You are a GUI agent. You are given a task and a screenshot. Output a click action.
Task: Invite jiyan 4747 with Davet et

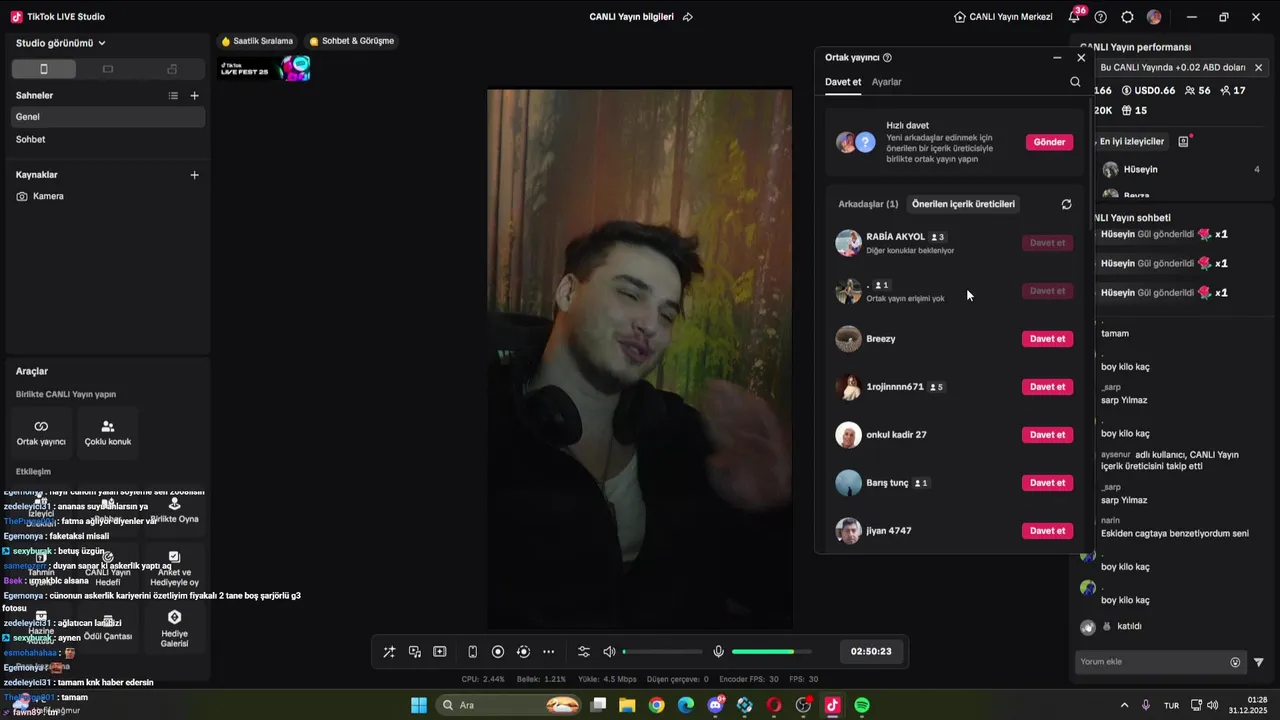tap(1047, 531)
